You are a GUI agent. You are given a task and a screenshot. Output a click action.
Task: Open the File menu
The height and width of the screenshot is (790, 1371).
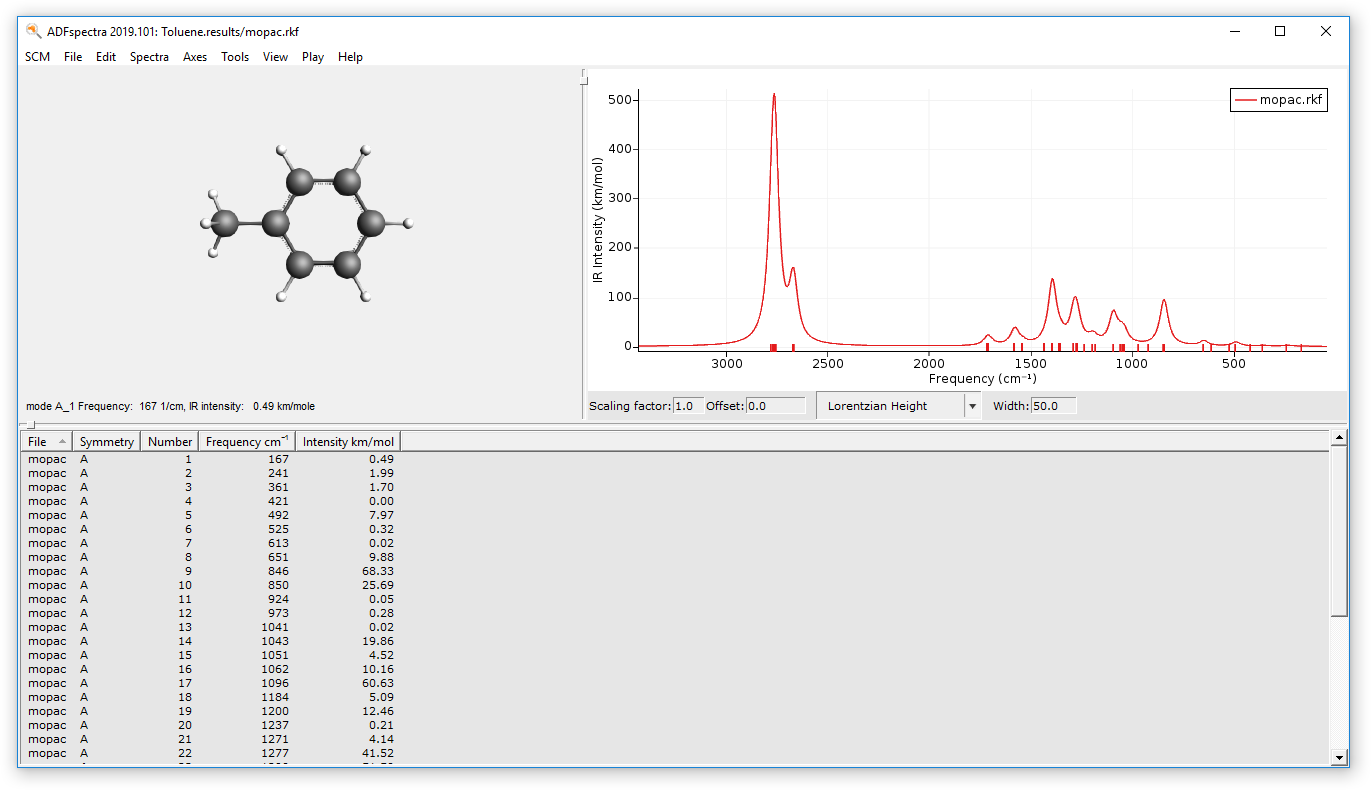[x=73, y=57]
